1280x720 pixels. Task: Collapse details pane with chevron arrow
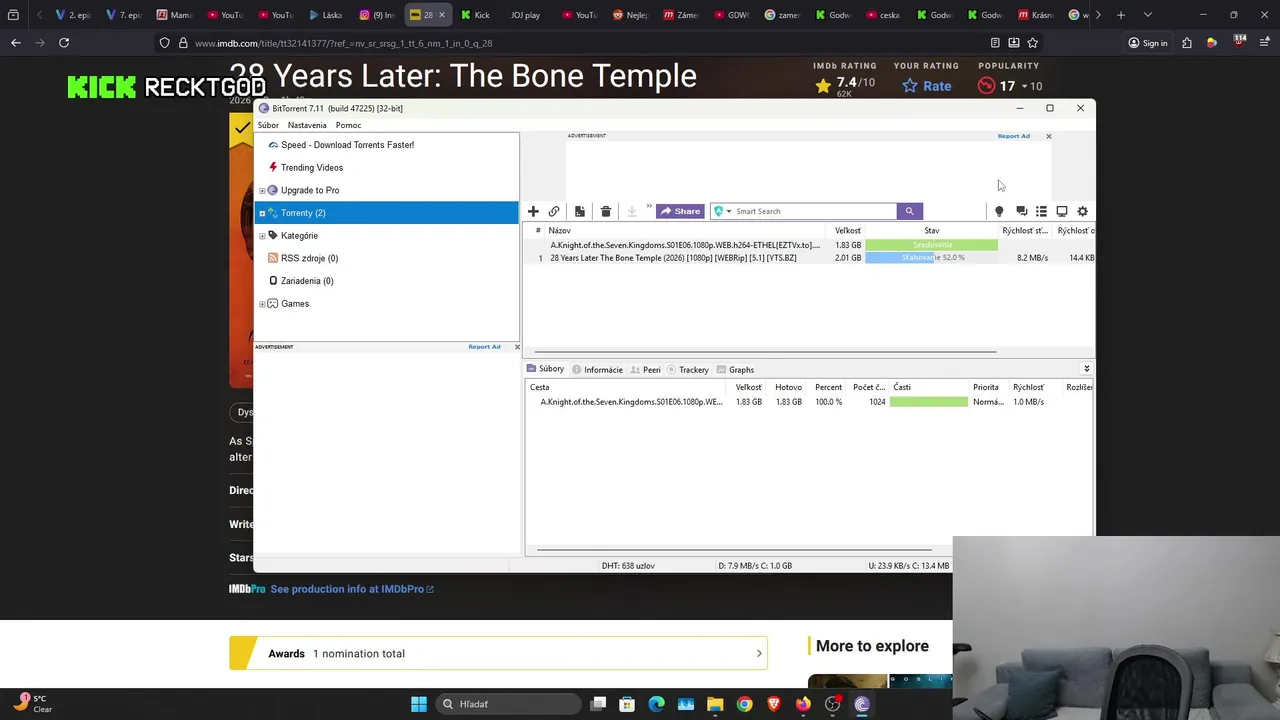(x=1086, y=369)
